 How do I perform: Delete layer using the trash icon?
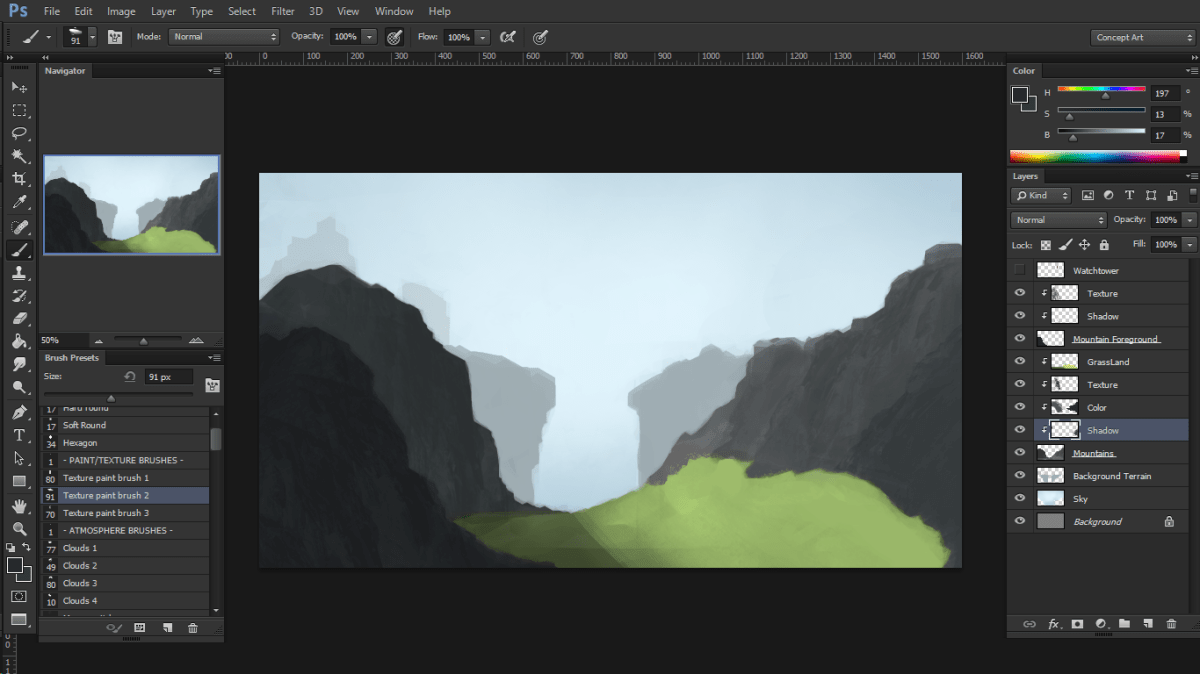[1171, 624]
